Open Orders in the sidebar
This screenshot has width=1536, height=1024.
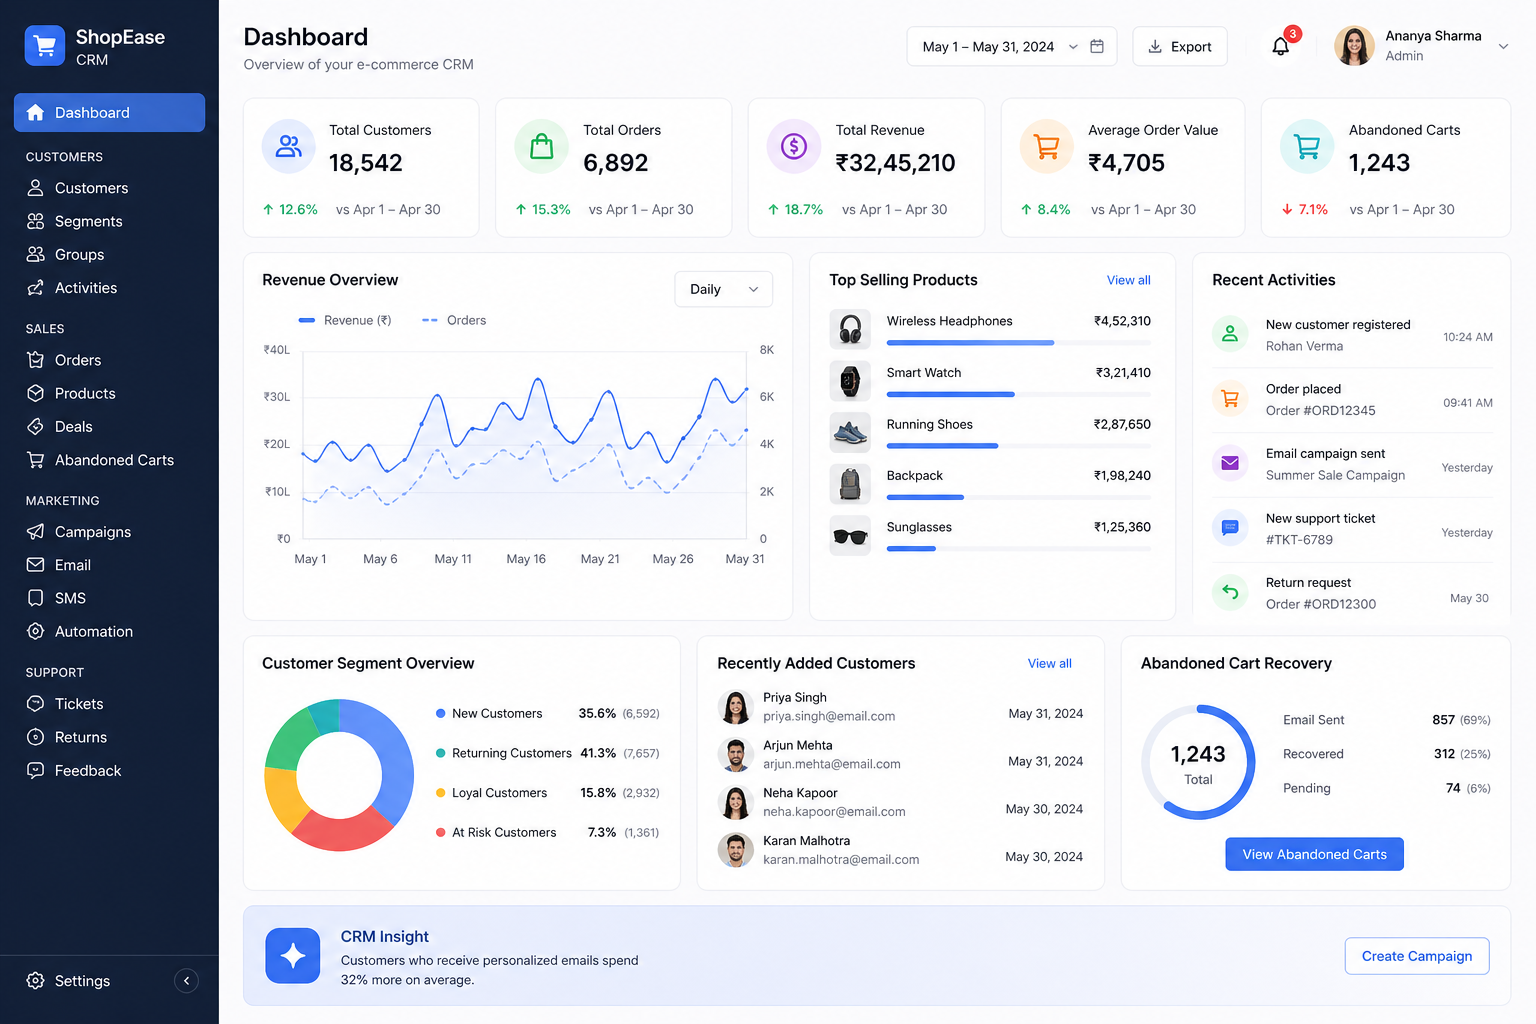coord(109,360)
